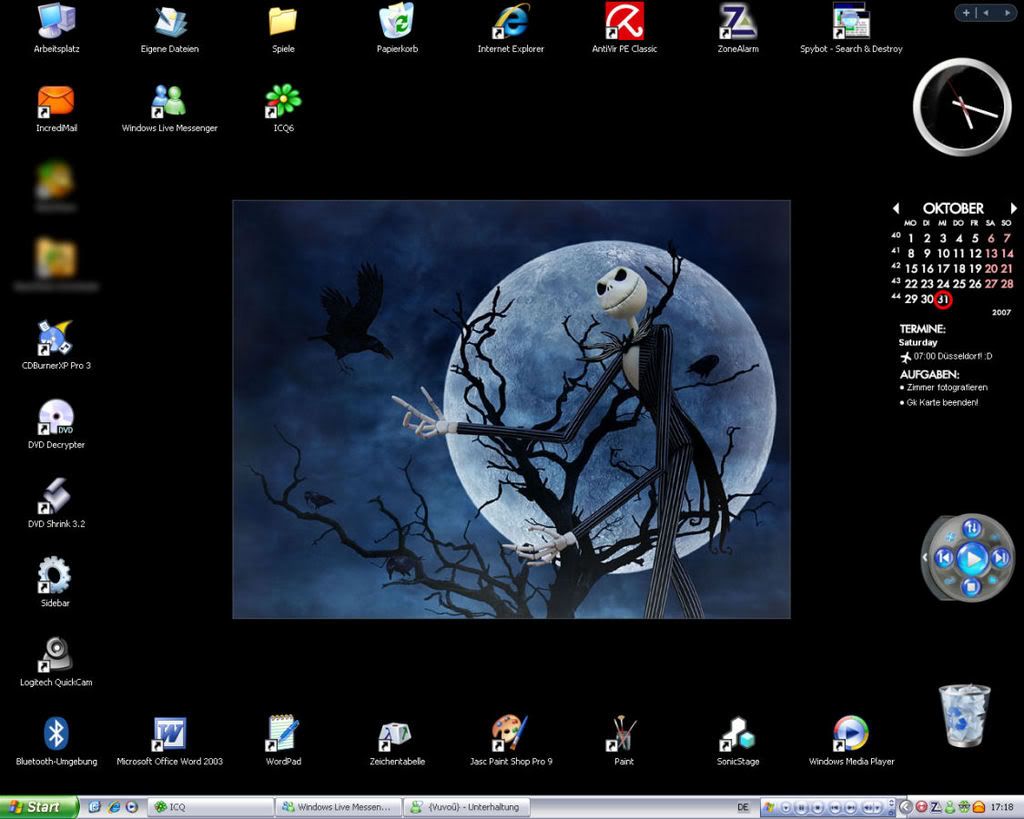1024x819 pixels.
Task: Click the sidebar add gadget plus button
Action: click(966, 12)
